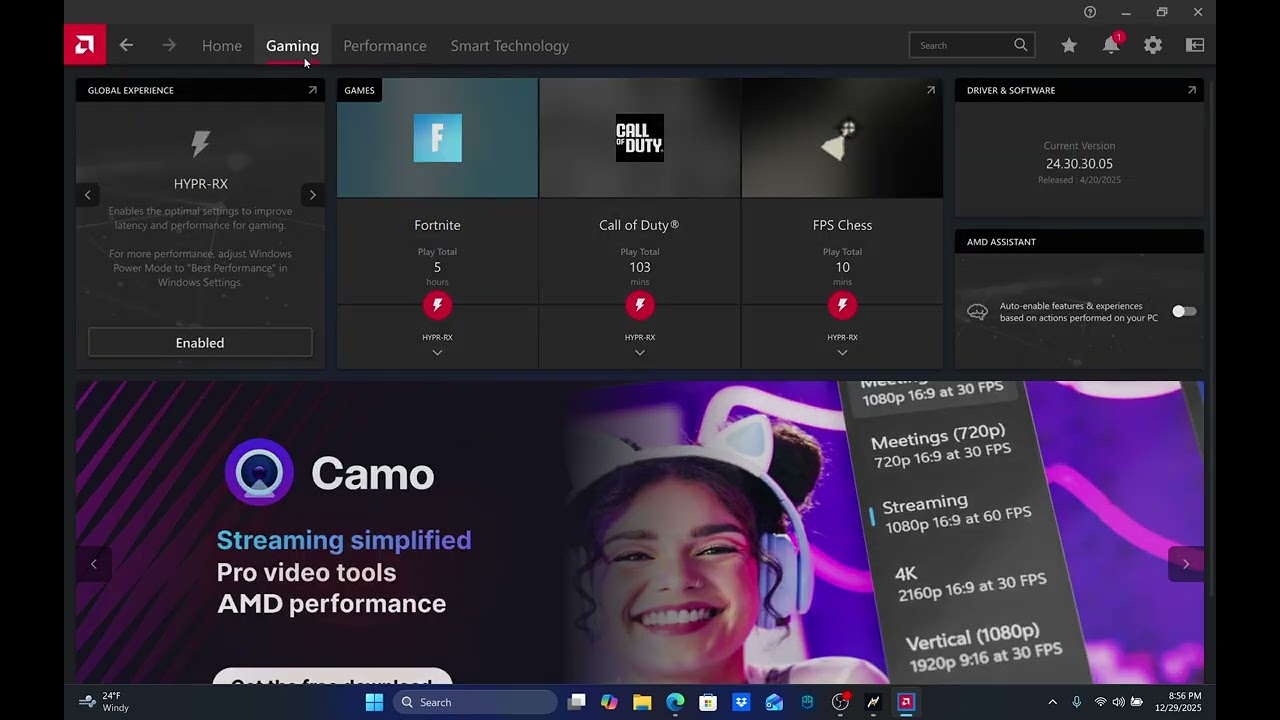
Task: Show previous Global Experience profile
Action: (x=88, y=195)
